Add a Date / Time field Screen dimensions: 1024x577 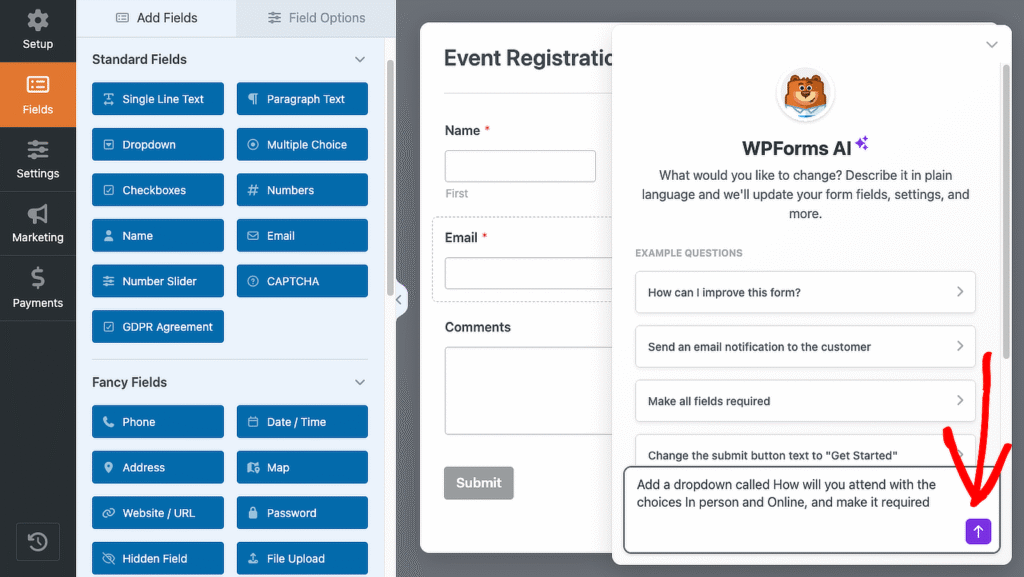(302, 422)
